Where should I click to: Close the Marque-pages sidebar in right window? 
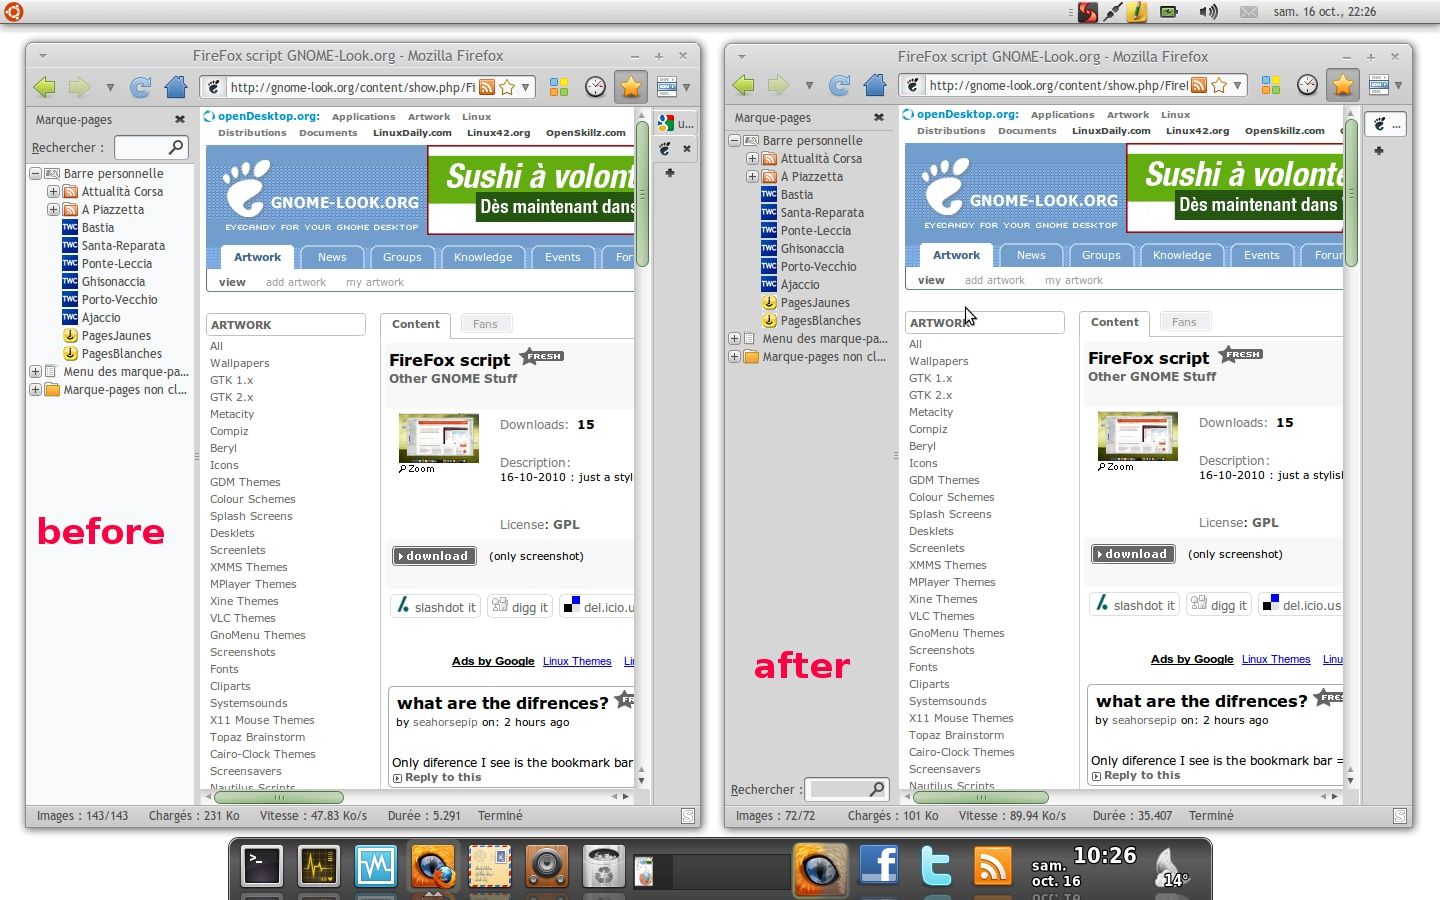[x=879, y=117]
